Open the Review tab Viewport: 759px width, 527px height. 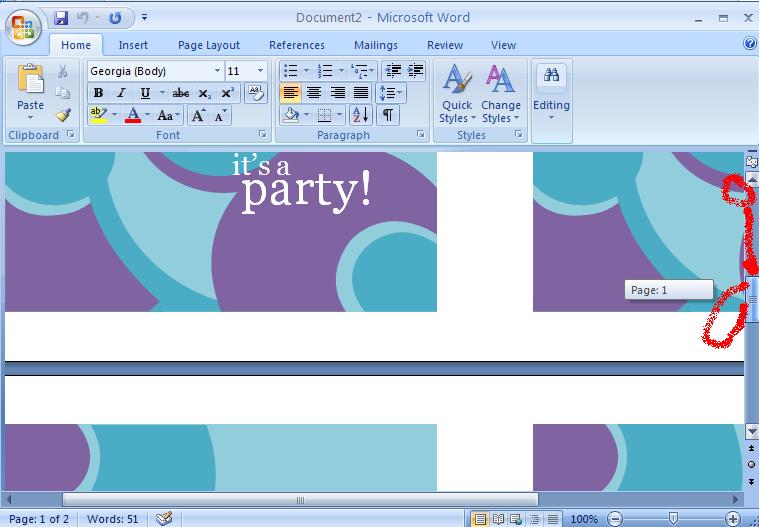click(445, 45)
